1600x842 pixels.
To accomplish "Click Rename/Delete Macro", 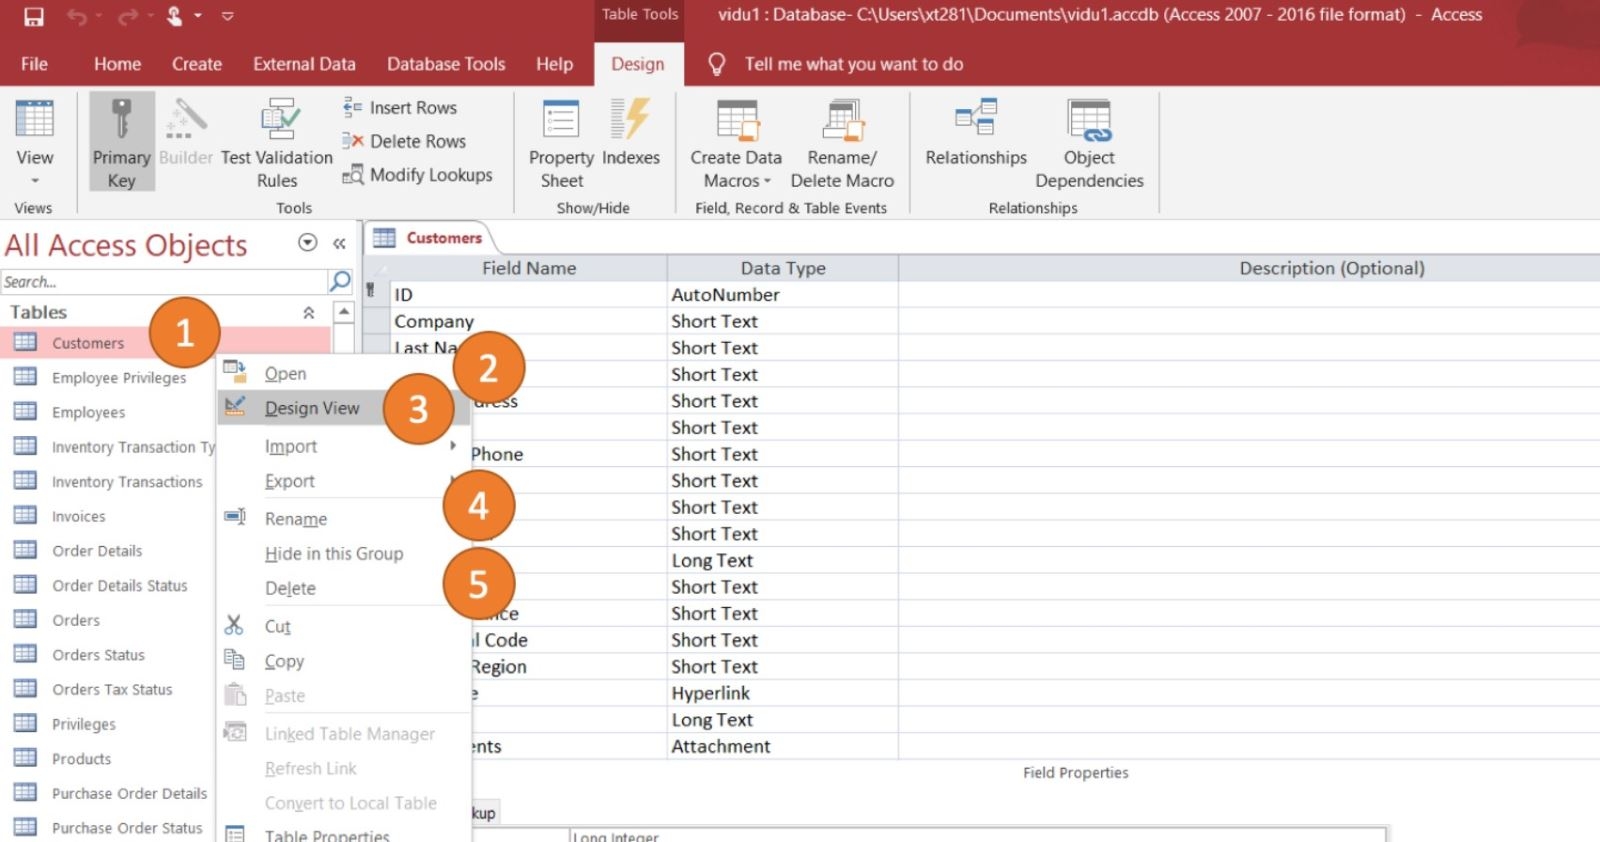I will pos(842,143).
